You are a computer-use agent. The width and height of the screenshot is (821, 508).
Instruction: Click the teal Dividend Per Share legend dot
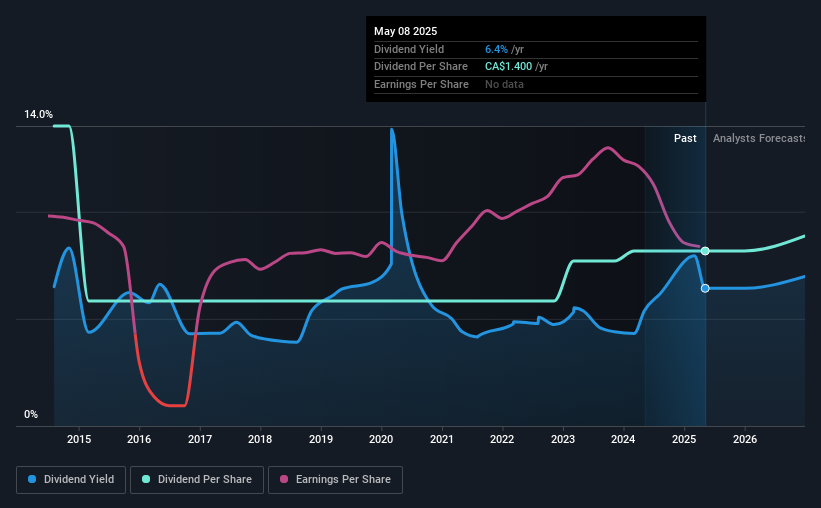[146, 479]
